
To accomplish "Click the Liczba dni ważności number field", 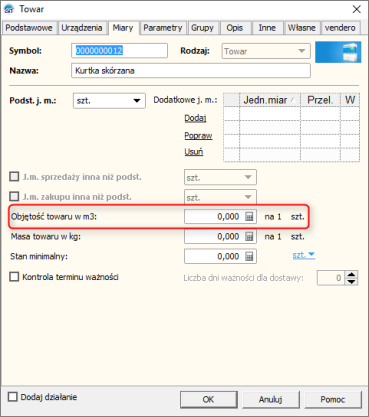I will coord(331,278).
